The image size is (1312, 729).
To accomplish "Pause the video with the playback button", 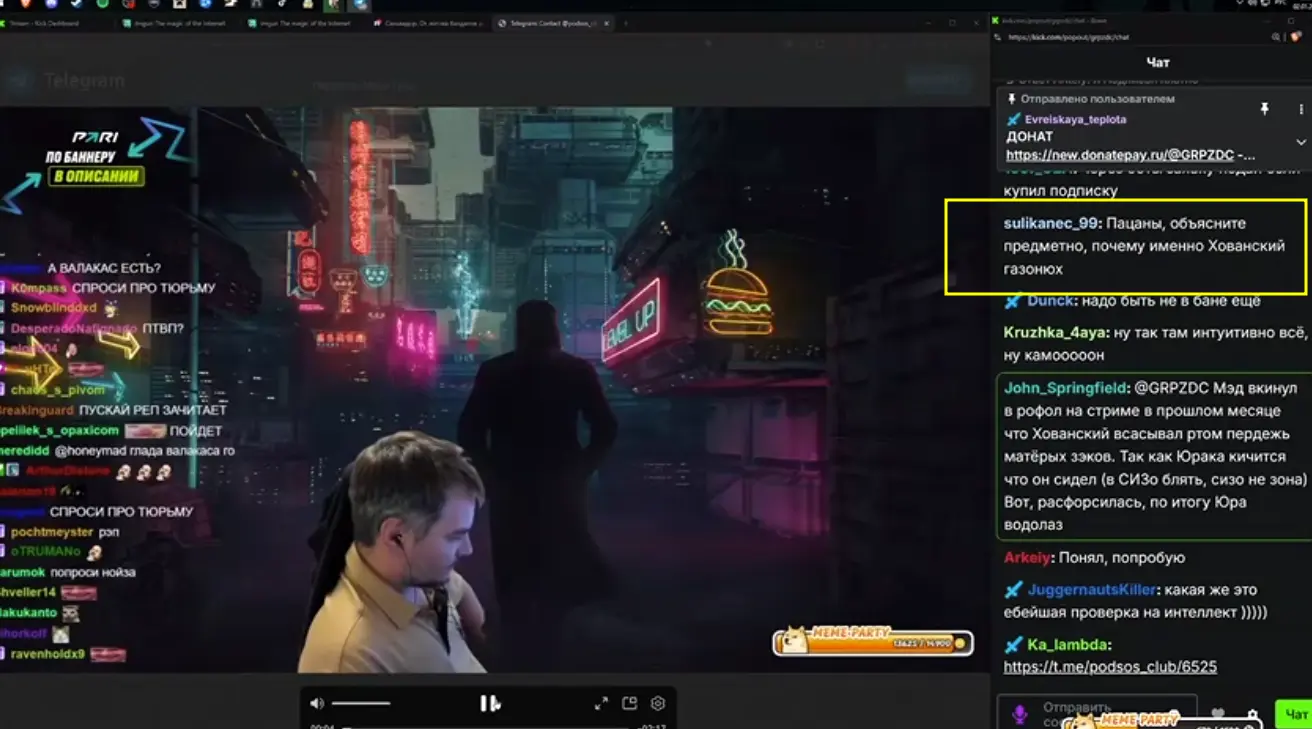I will 489,703.
